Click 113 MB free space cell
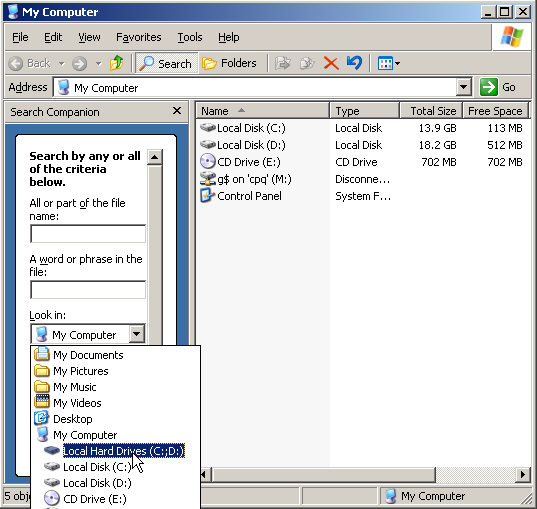Image resolution: width=537 pixels, height=509 pixels. [505, 128]
